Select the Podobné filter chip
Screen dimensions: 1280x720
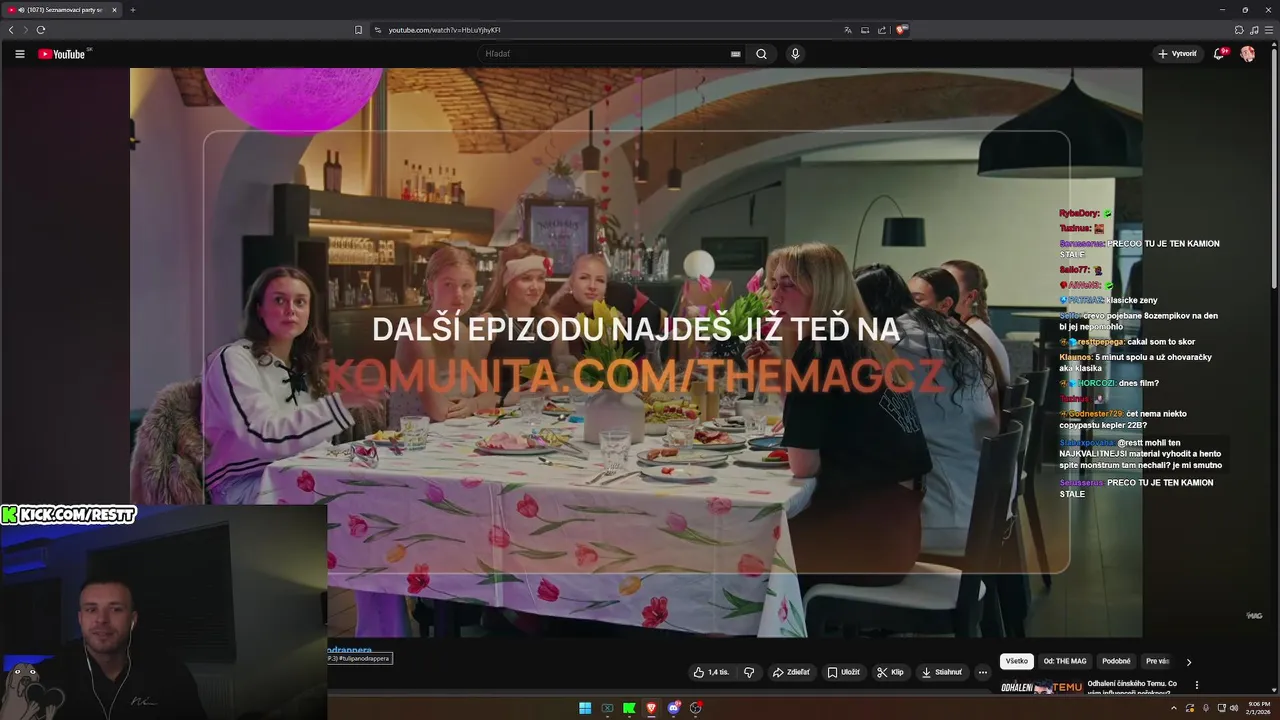pyautogui.click(x=1116, y=661)
